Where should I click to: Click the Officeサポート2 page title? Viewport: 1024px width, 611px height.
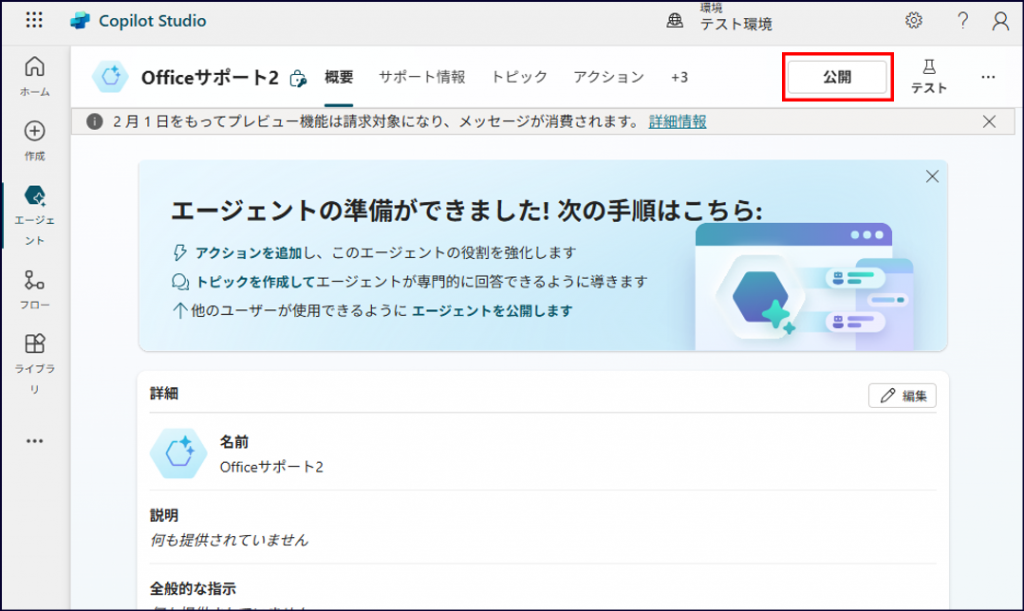210,78
